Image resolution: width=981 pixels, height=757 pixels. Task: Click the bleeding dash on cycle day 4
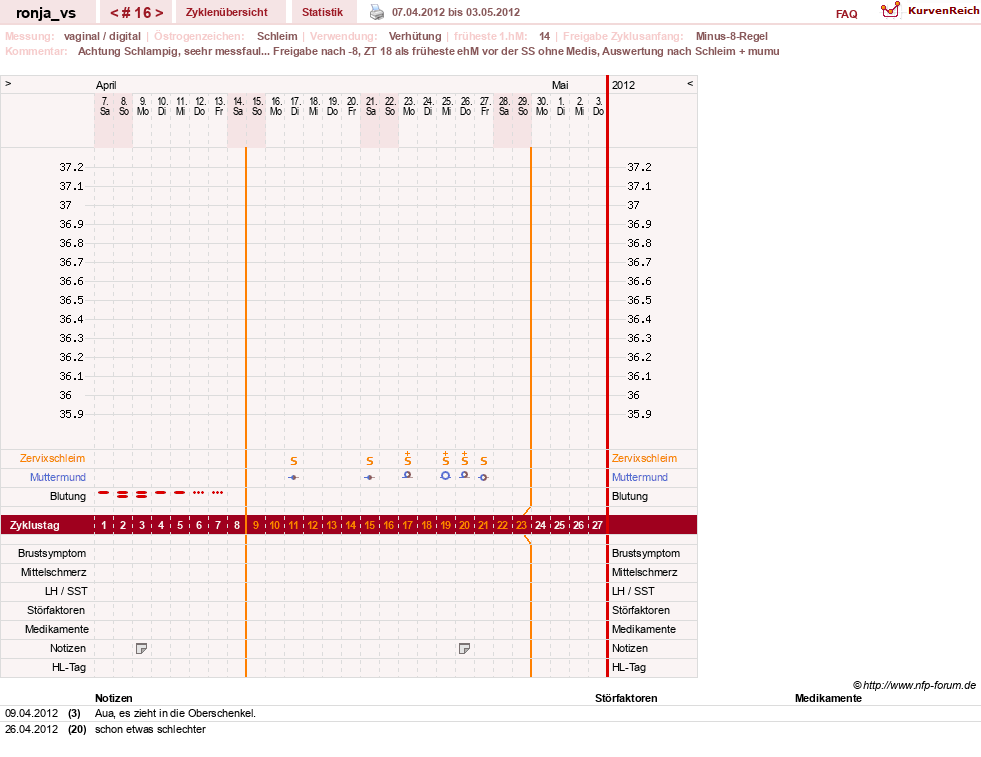tap(161, 493)
